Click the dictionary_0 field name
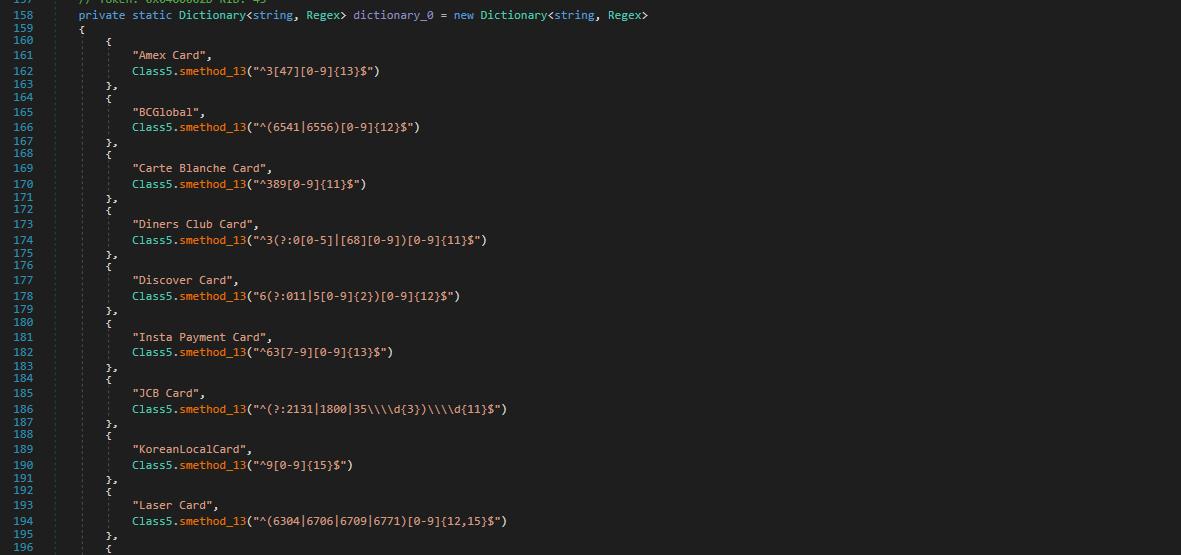The width and height of the screenshot is (1181, 555). (x=393, y=16)
